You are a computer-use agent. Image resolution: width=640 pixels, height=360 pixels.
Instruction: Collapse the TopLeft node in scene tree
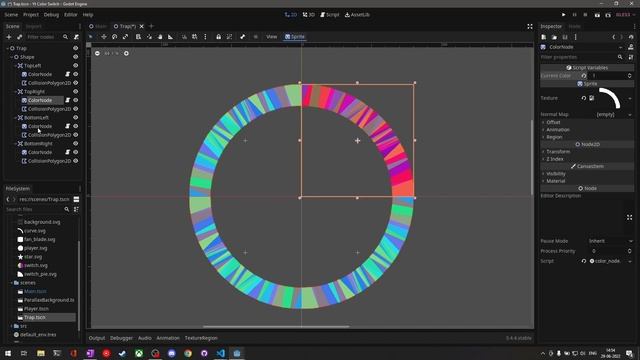pos(16,66)
